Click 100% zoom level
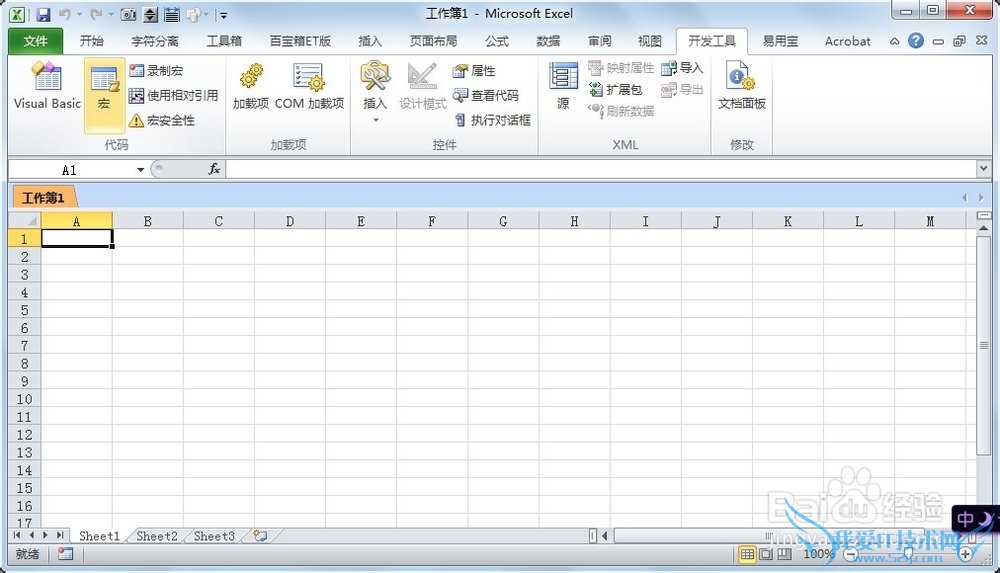 (818, 554)
